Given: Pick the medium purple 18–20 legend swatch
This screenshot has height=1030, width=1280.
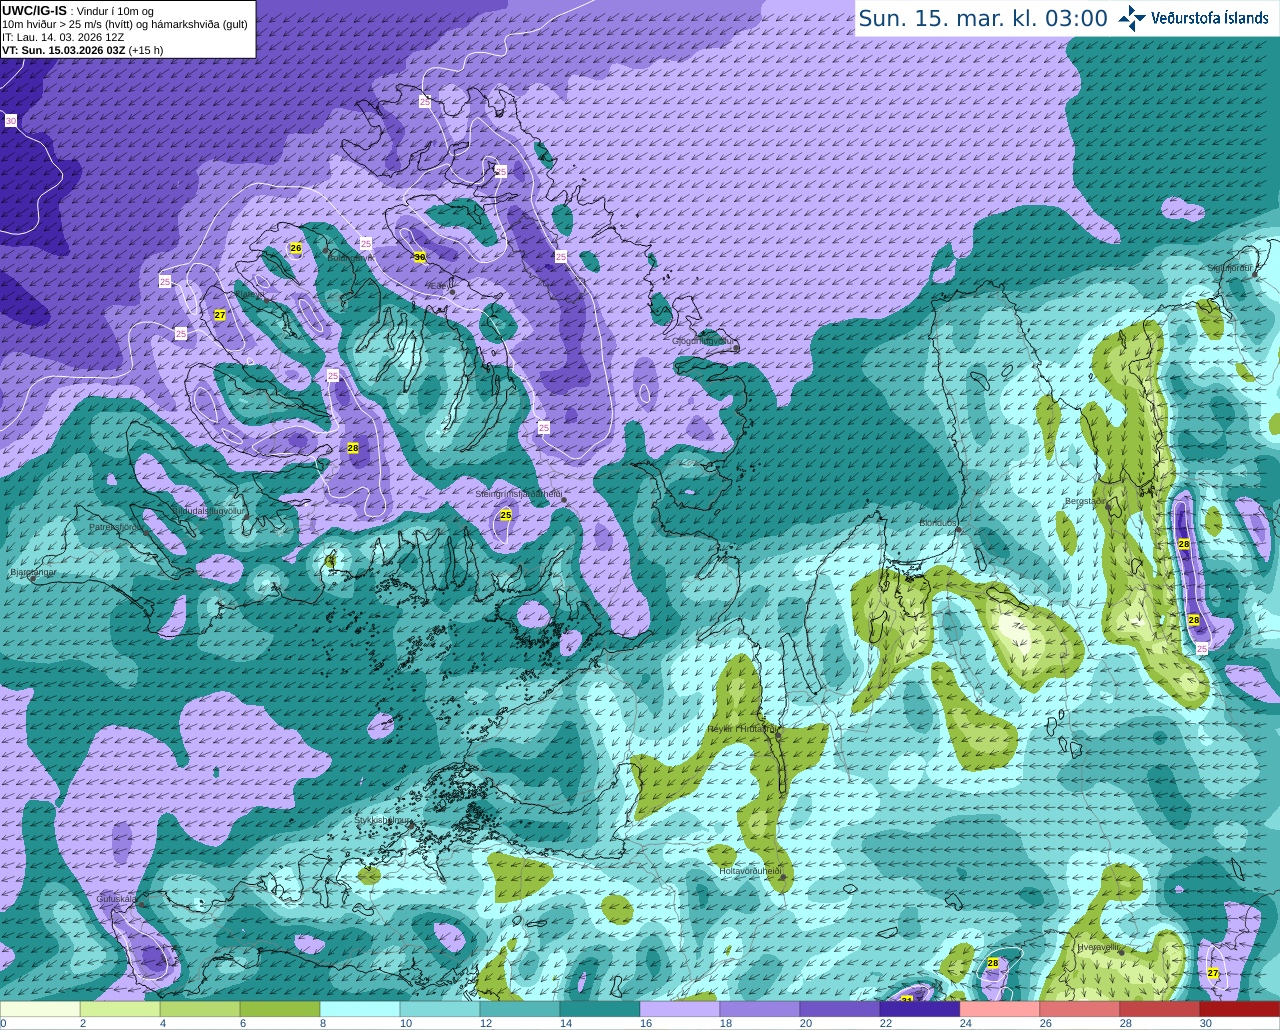Looking at the screenshot, I should pos(760,1009).
